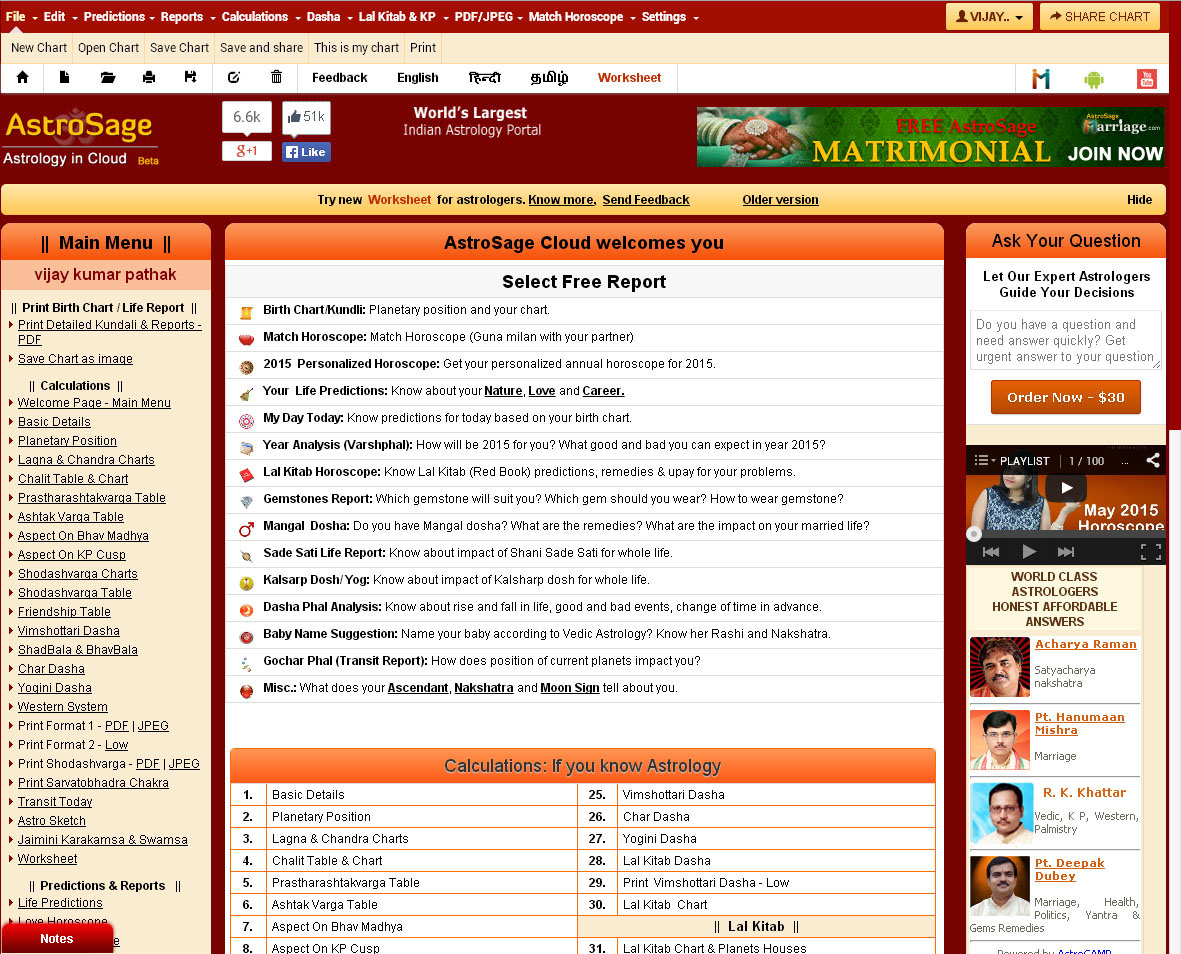
Task: Select Print submenu item
Action: pos(423,47)
